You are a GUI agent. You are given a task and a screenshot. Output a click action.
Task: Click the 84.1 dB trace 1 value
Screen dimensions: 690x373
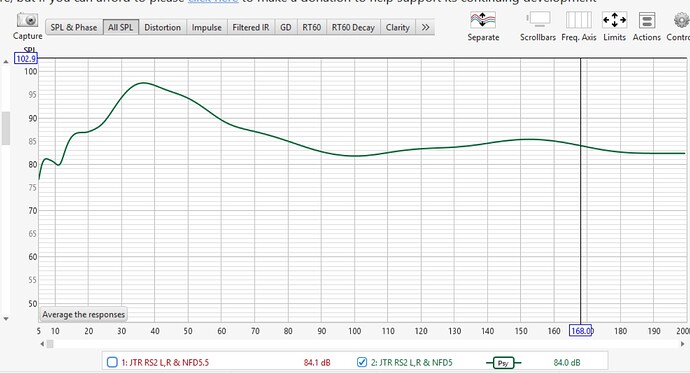(317, 362)
